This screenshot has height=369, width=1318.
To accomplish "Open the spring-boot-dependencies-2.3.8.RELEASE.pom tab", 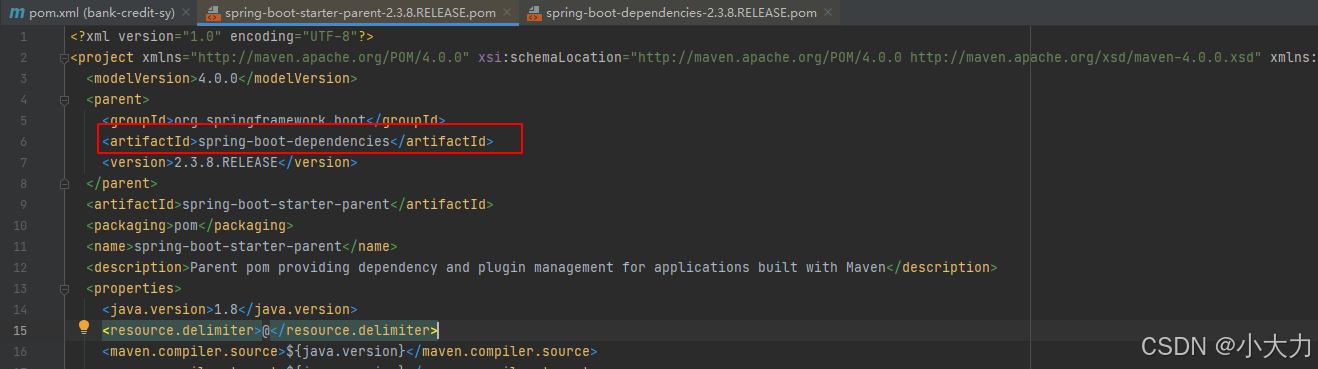I will (x=680, y=14).
